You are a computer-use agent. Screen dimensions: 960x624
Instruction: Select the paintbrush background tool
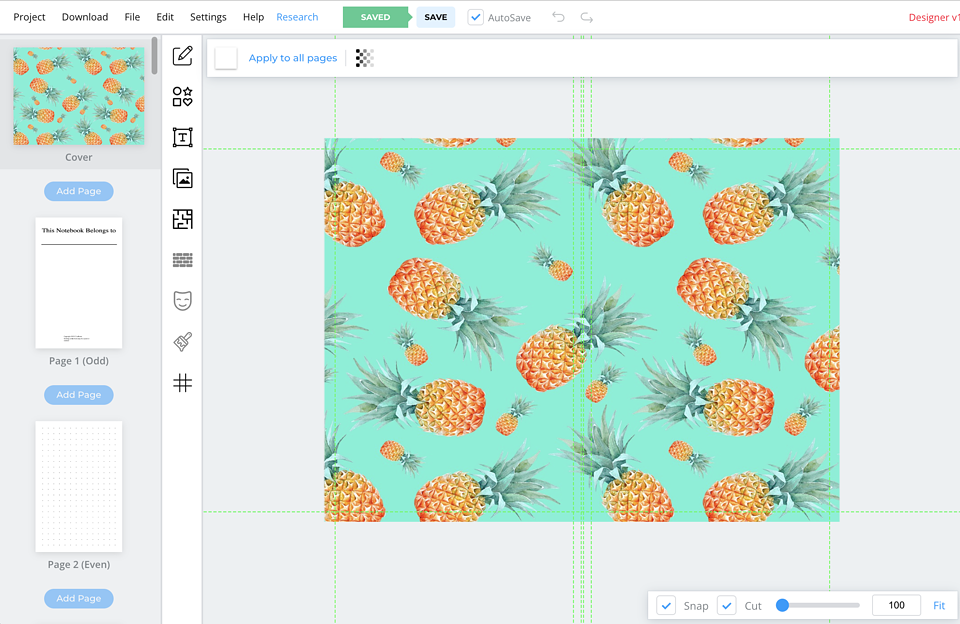coord(182,342)
